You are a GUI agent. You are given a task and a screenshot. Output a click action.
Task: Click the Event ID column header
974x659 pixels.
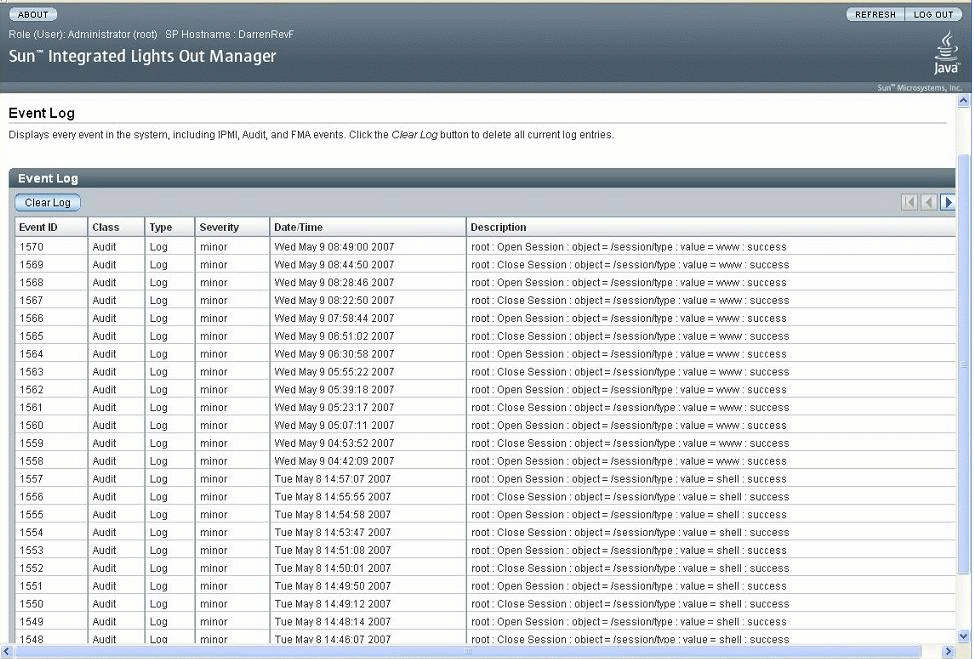[x=51, y=227]
